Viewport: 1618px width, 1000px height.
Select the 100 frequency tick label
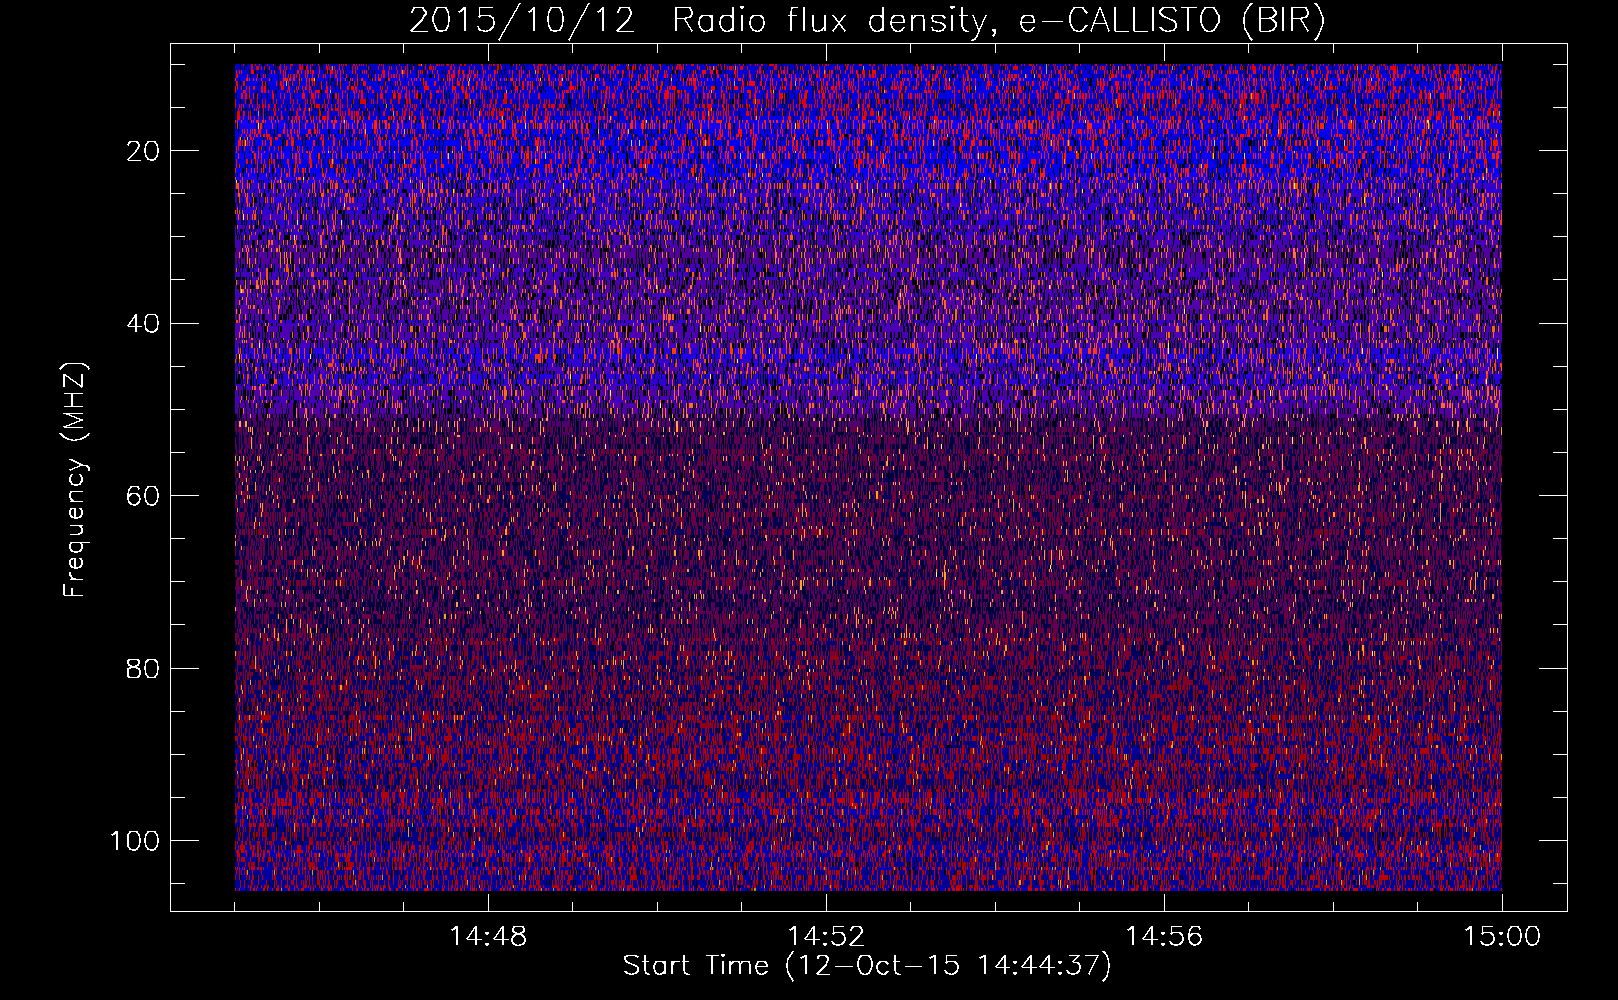pos(135,841)
